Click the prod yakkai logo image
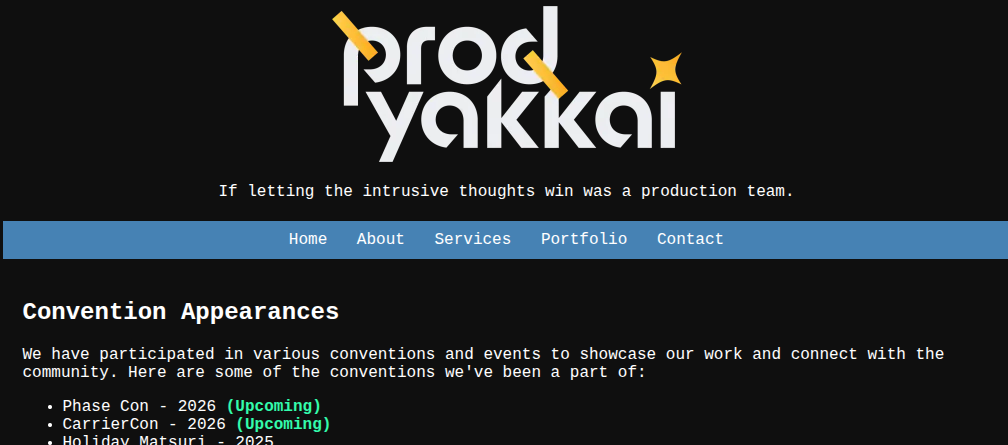Viewport: 1008px width, 445px height. 507,84
